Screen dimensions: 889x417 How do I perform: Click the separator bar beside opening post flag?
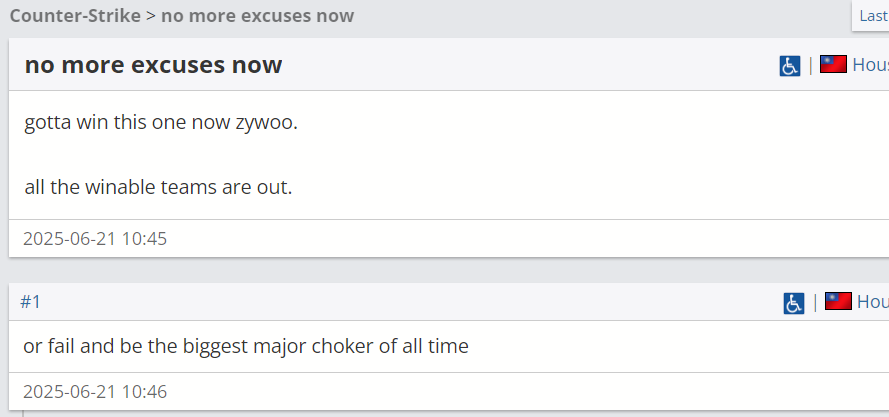810,65
